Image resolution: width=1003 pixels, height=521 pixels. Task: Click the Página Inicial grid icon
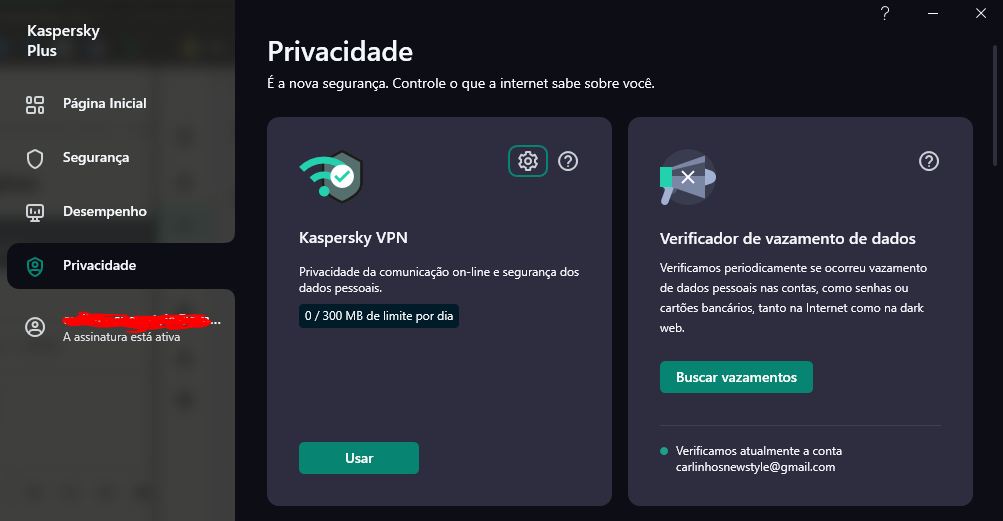click(x=35, y=104)
